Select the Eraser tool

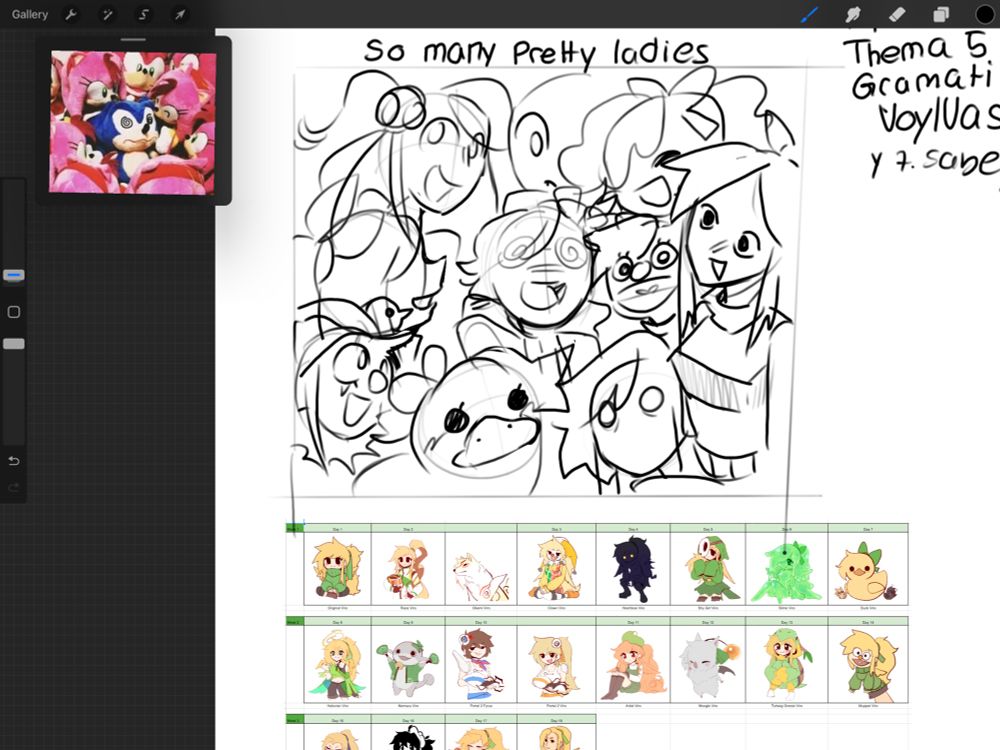(897, 14)
